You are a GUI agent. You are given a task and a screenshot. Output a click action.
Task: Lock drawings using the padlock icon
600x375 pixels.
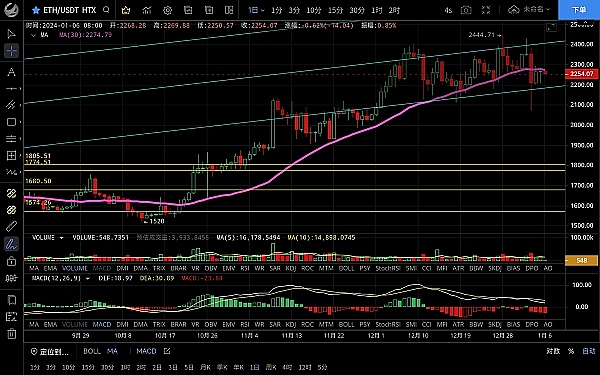point(11,261)
